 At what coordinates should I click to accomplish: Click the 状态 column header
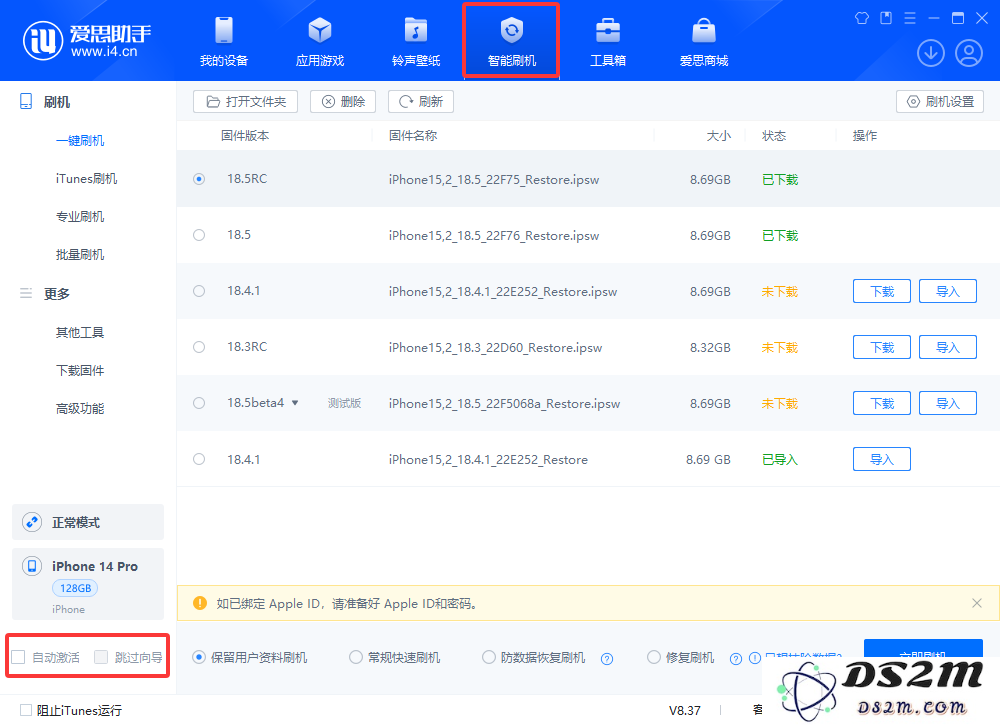click(x=774, y=136)
